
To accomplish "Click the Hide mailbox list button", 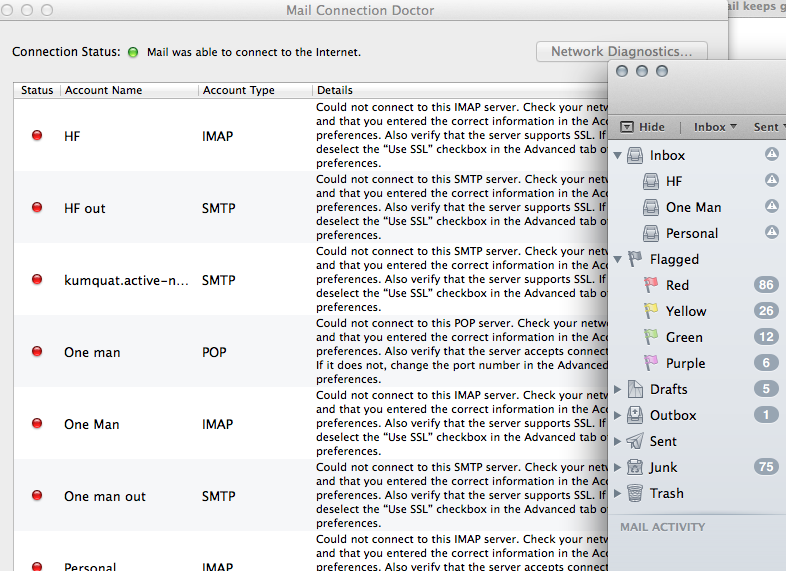I will click(x=642, y=127).
